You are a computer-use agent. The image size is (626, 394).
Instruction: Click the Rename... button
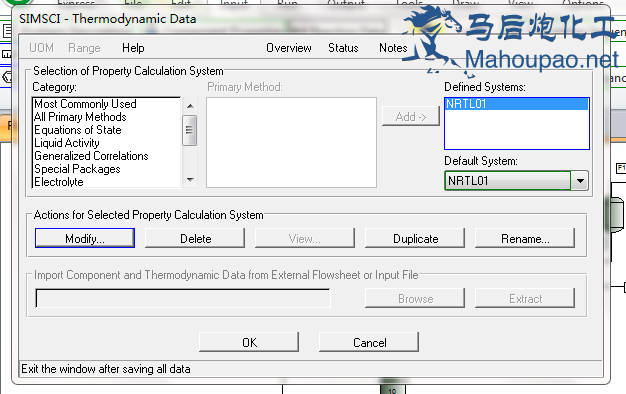525,238
